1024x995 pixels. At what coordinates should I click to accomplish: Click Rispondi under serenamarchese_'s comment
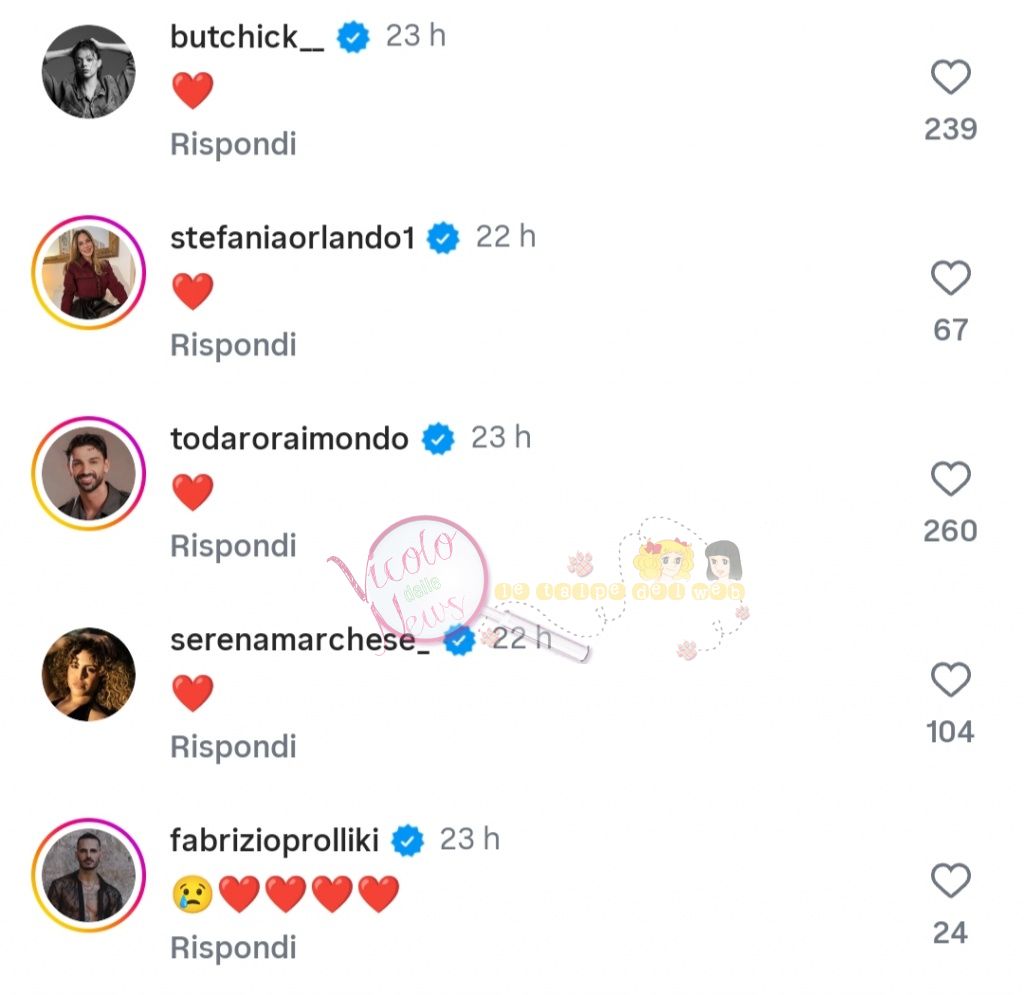click(233, 747)
